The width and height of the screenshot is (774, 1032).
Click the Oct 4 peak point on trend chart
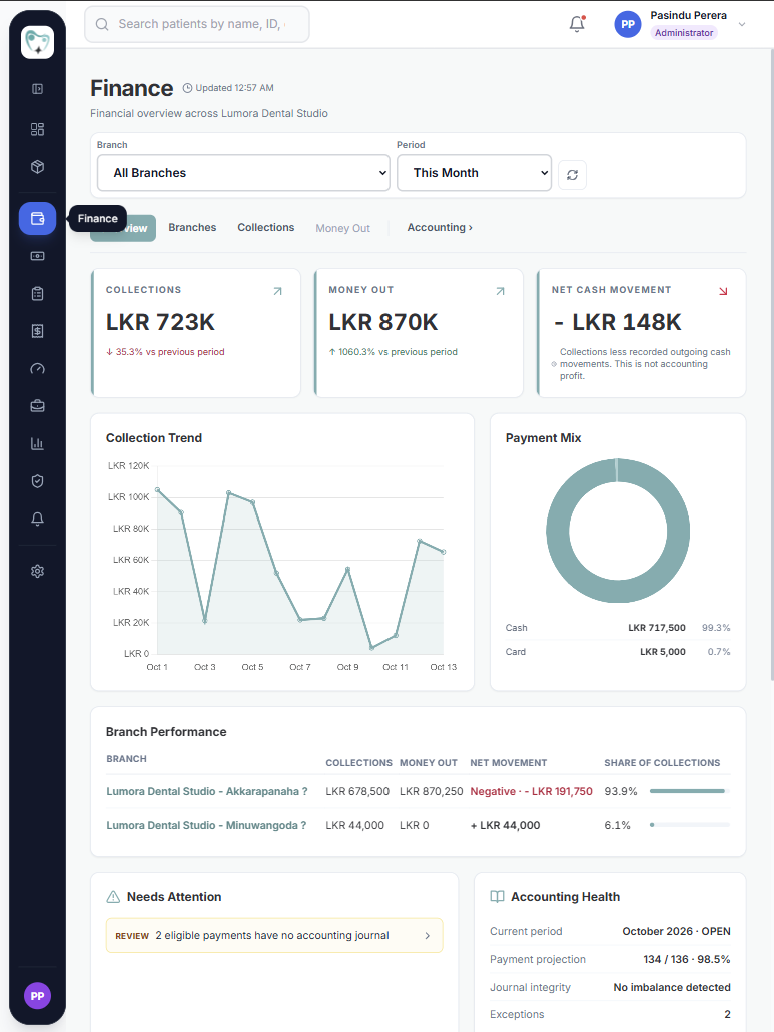[228, 492]
